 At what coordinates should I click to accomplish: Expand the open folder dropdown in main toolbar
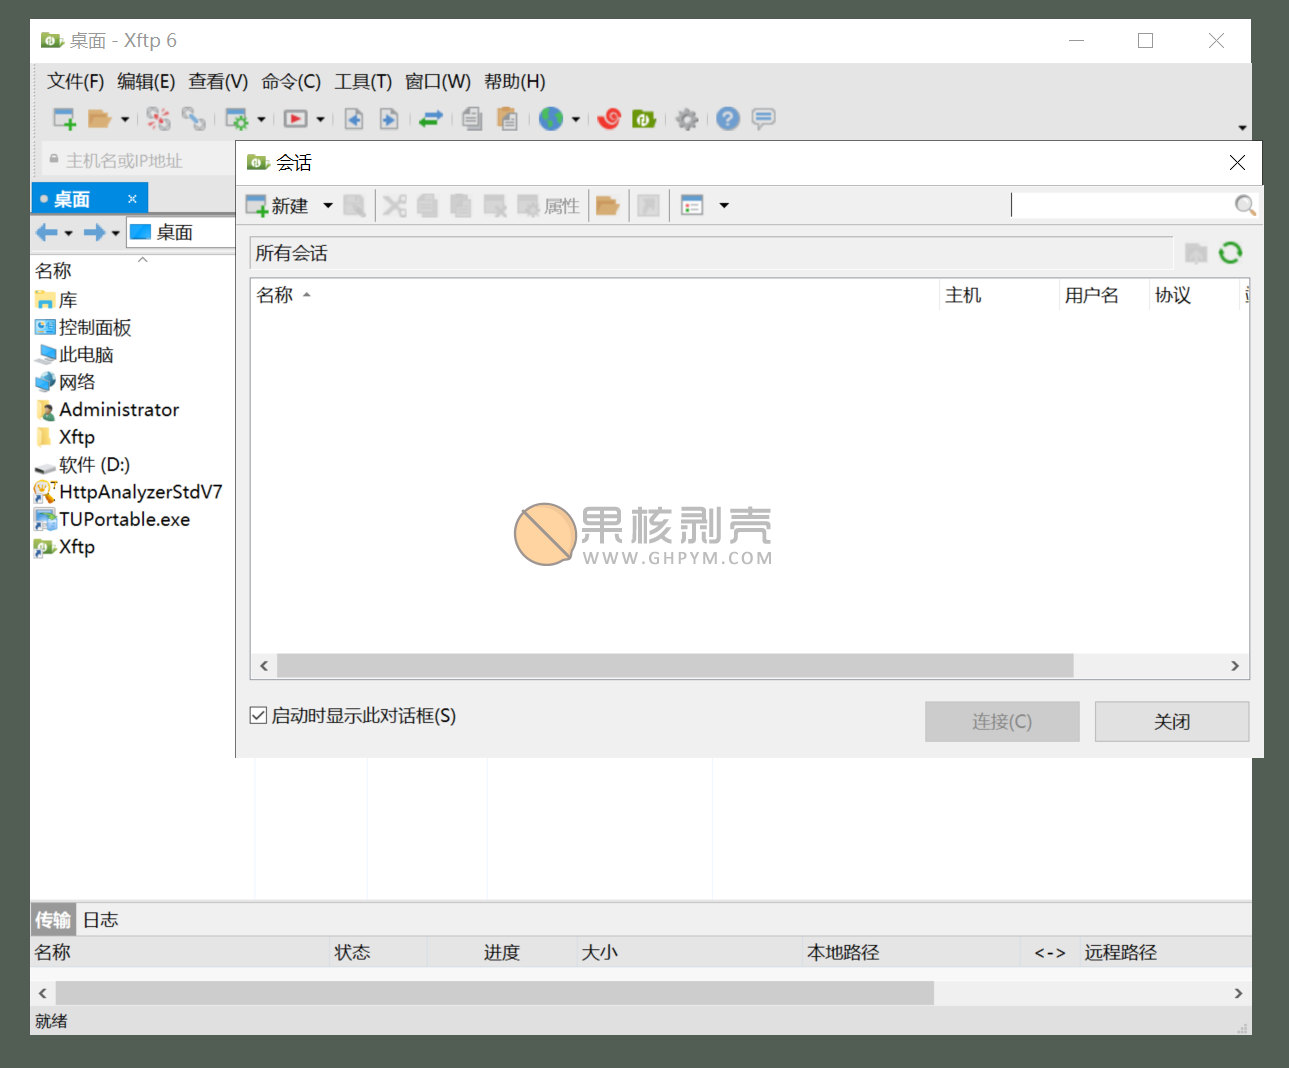tap(125, 119)
